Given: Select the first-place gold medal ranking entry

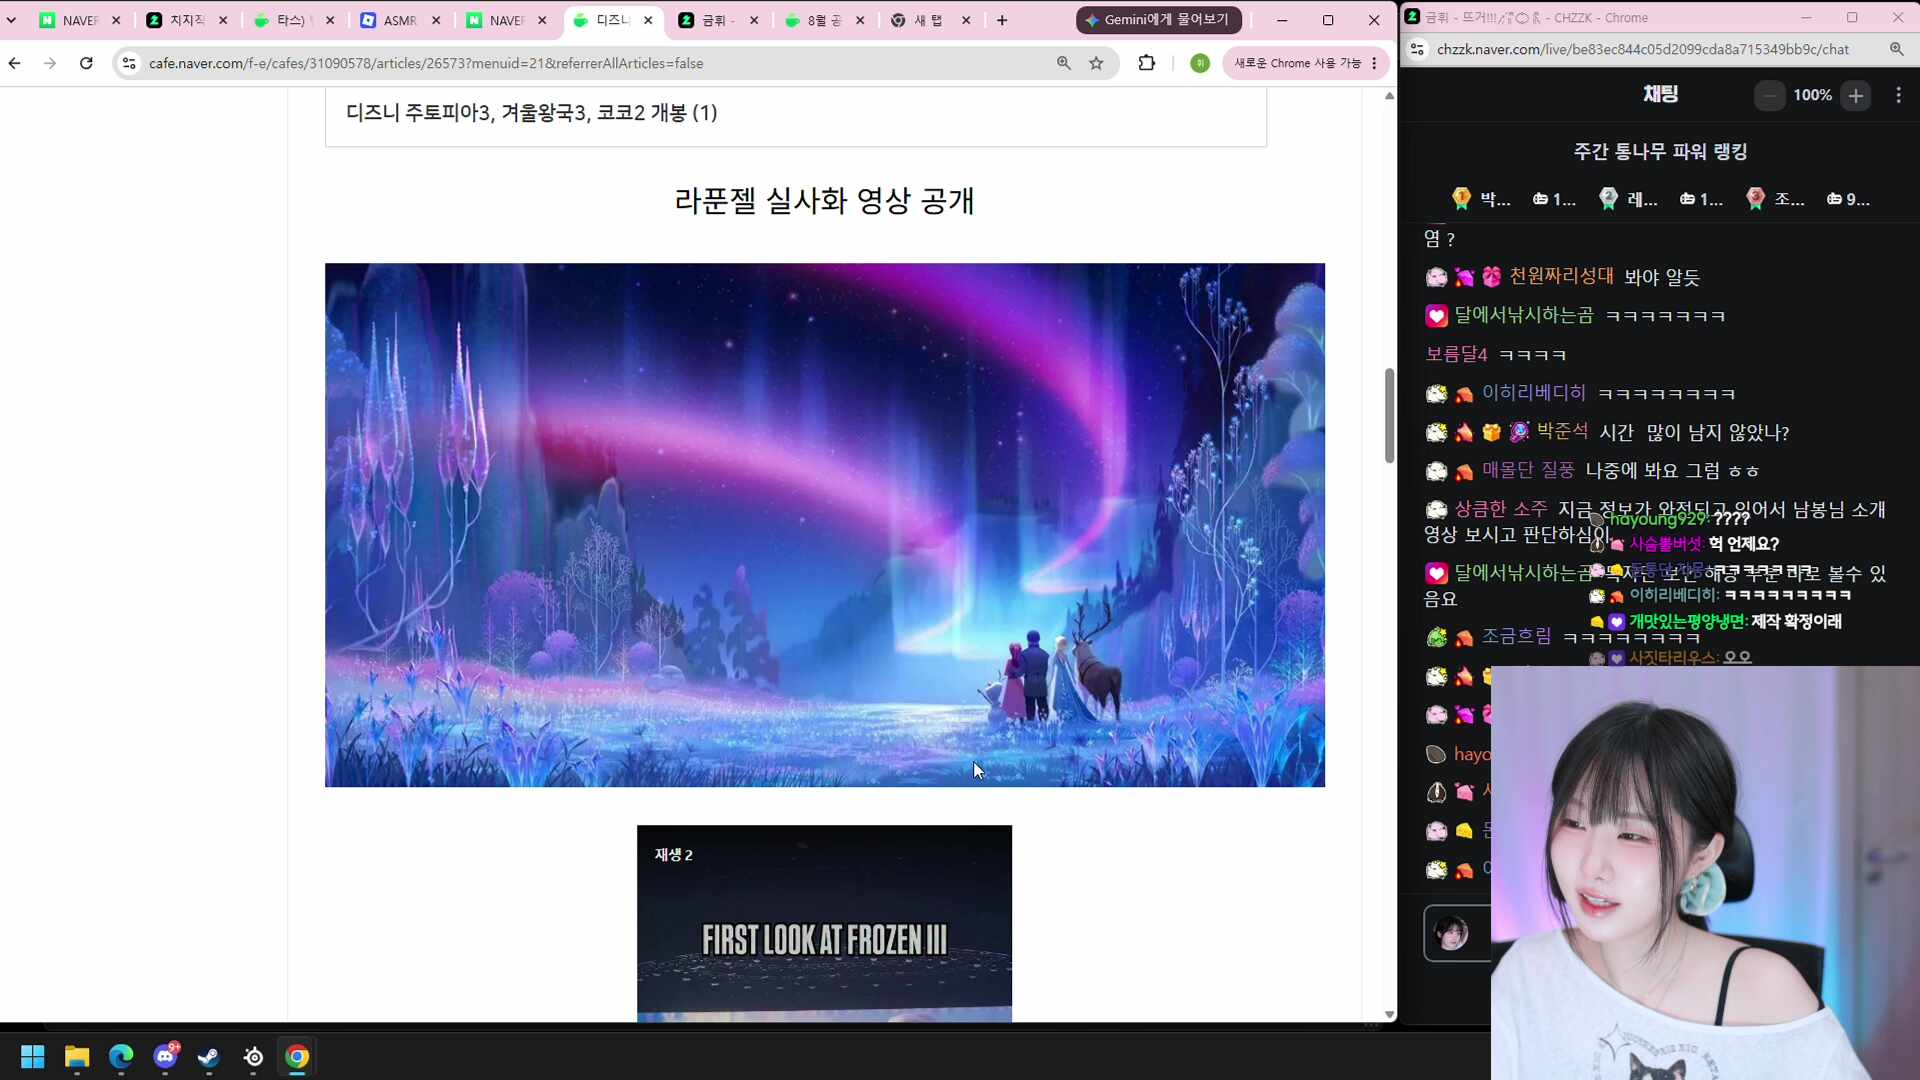Looking at the screenshot, I should (x=1513, y=199).
